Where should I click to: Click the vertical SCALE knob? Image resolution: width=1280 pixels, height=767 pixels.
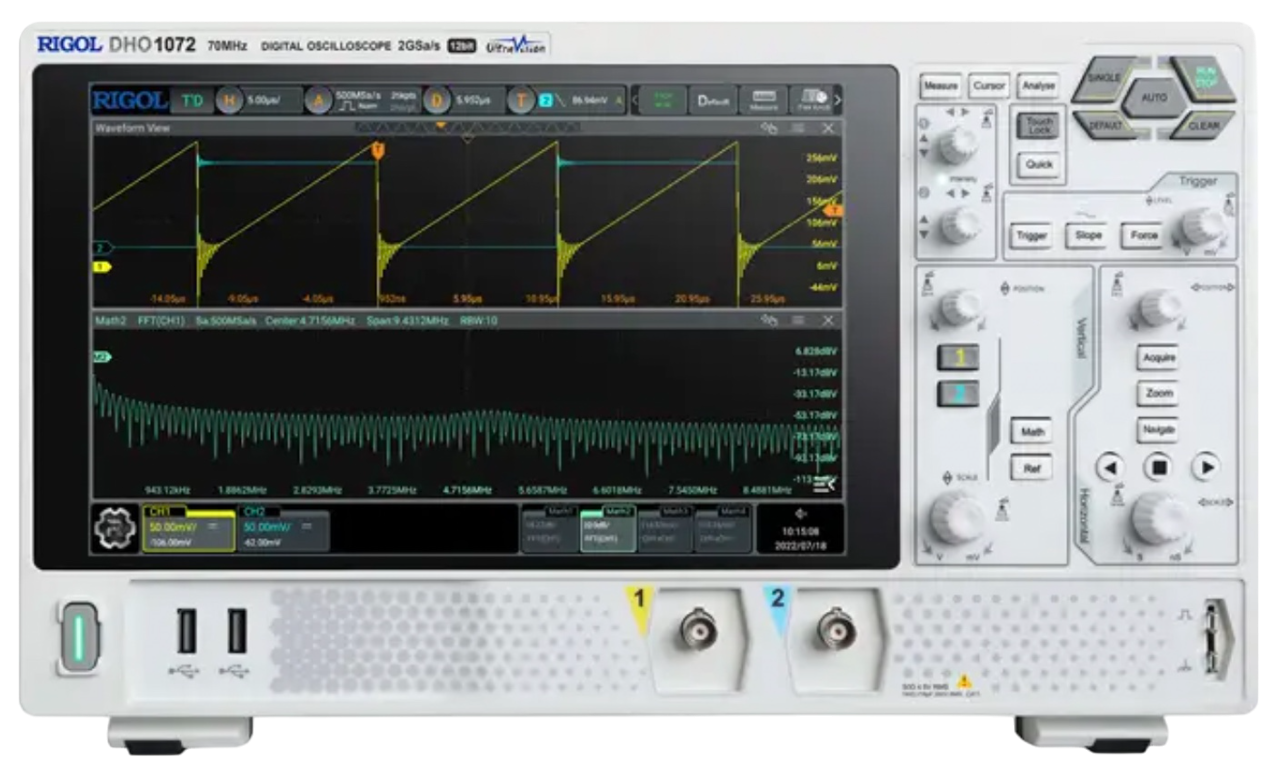click(x=958, y=517)
